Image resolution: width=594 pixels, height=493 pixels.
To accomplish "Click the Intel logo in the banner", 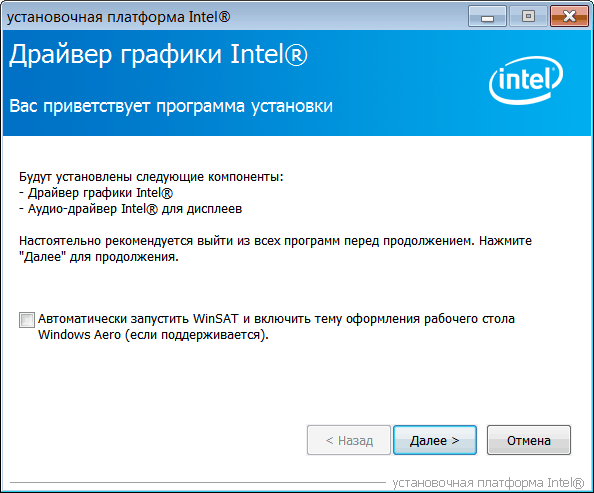I will pyautogui.click(x=526, y=80).
